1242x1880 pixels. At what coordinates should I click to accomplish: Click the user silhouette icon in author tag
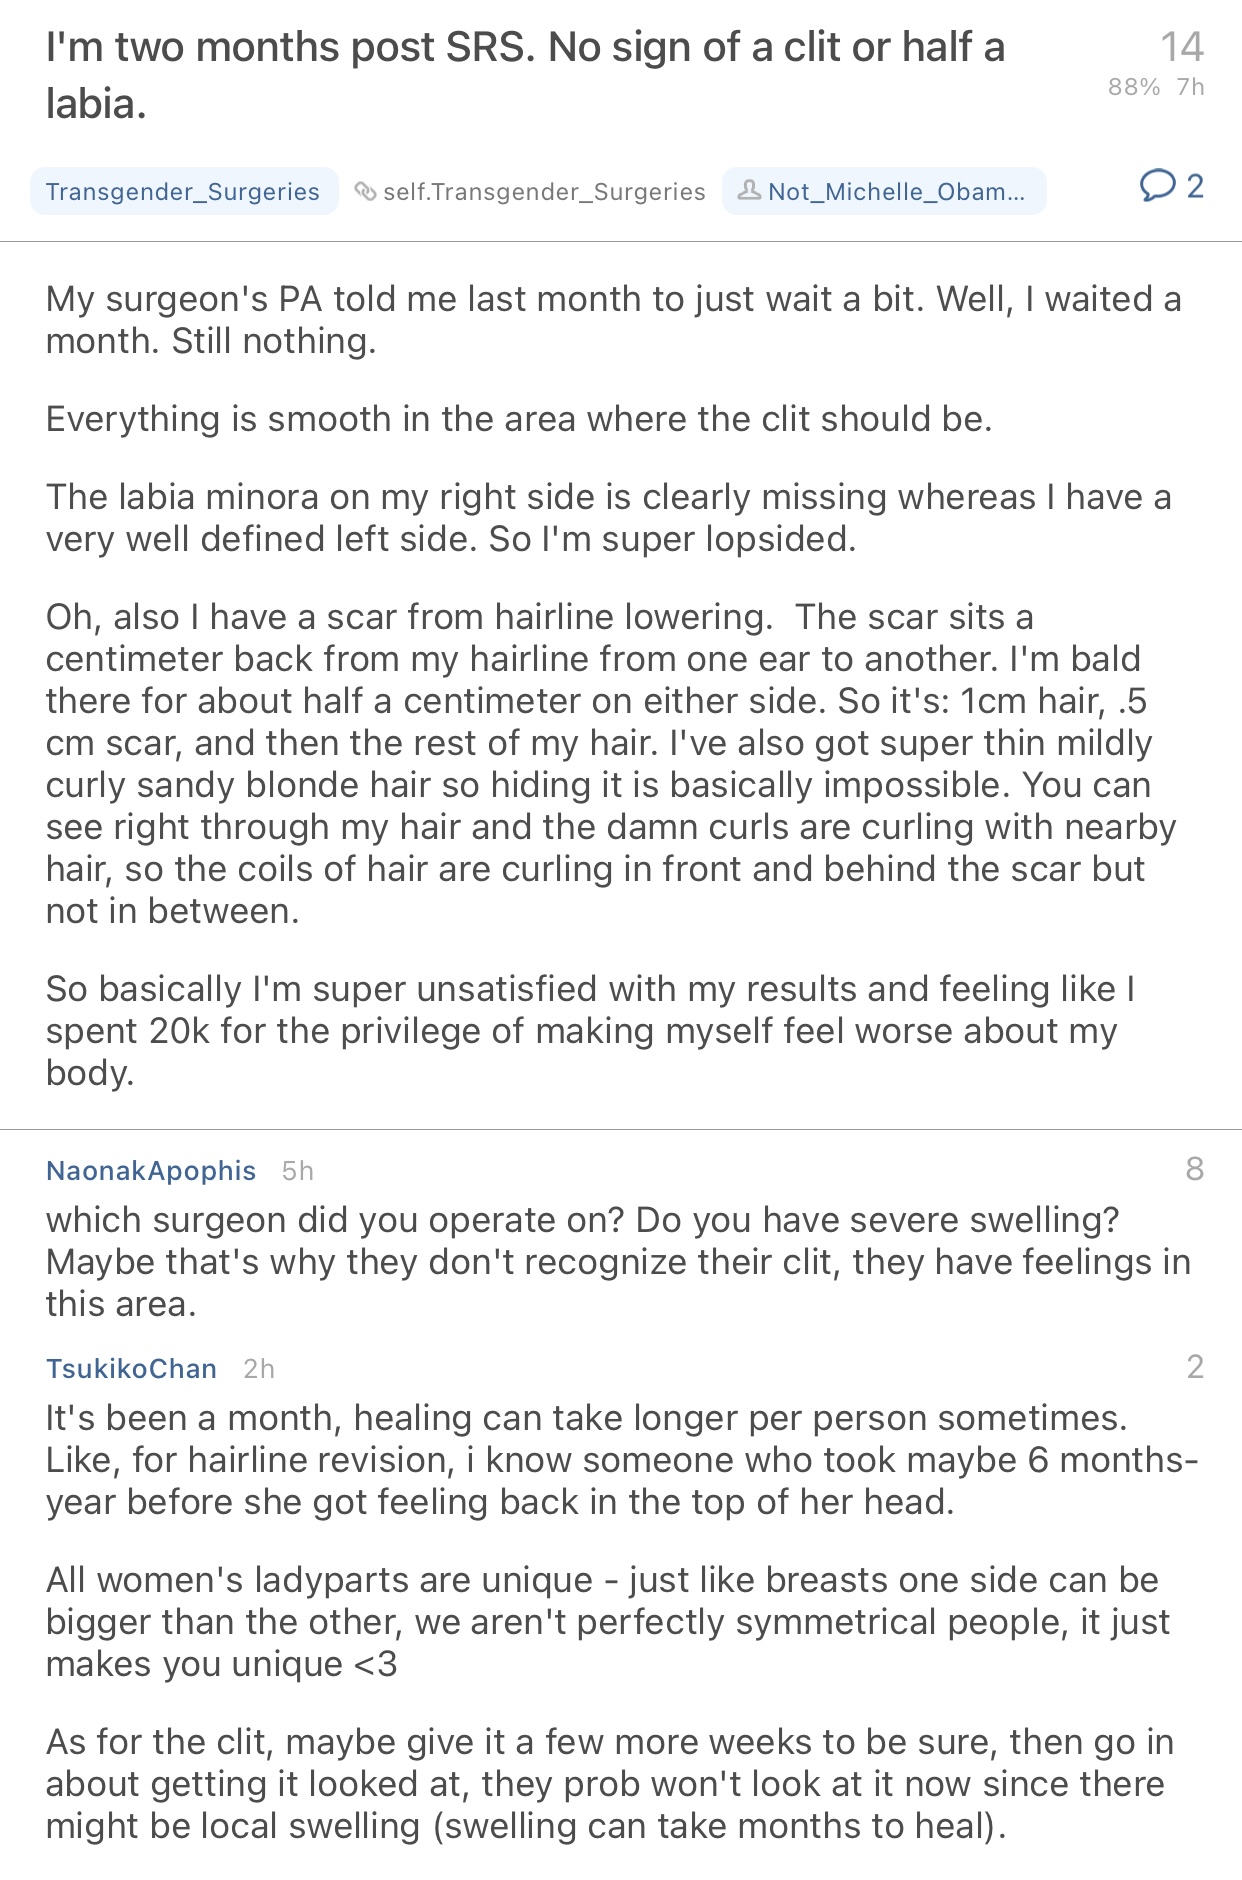pos(749,190)
